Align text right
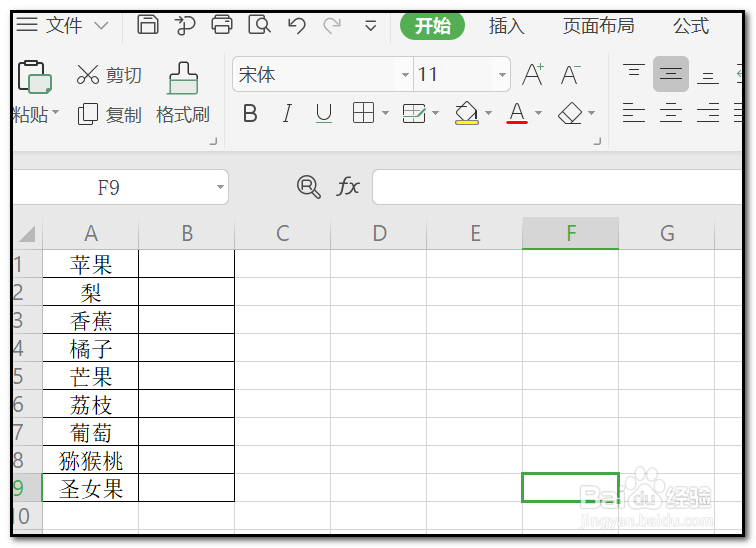Screen dimensions: 756x548 708,113
